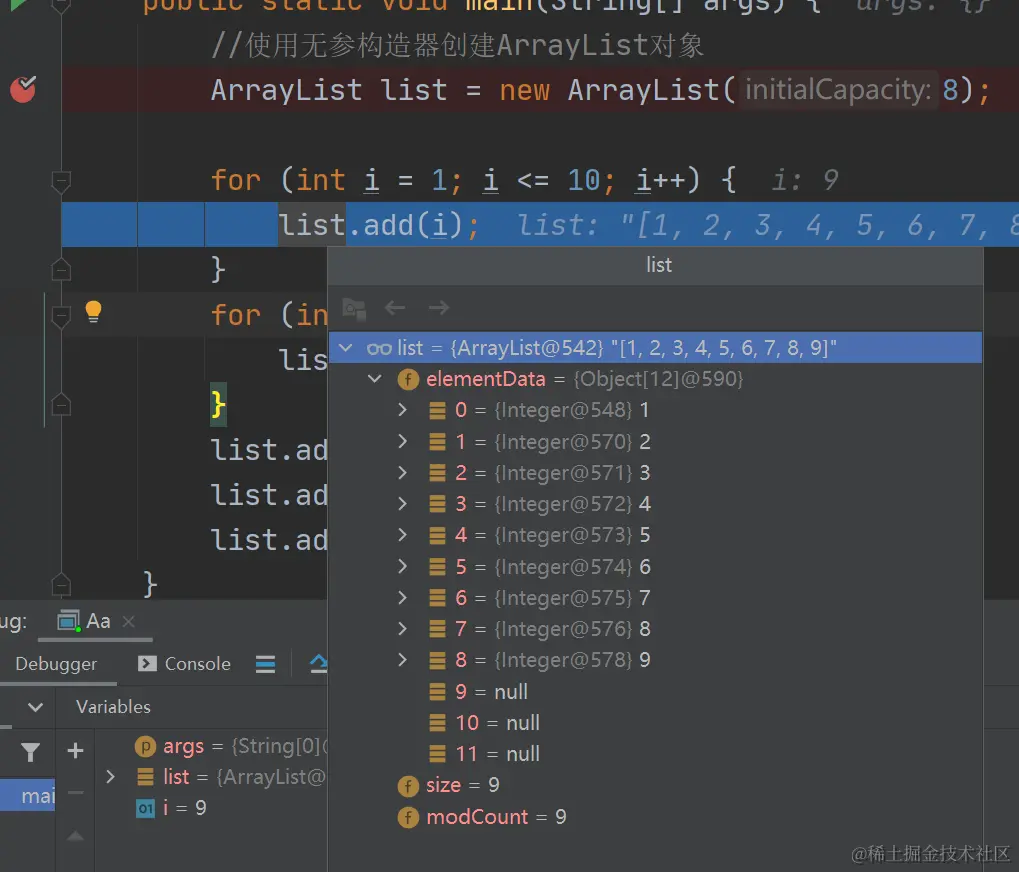Click the blue upward arrow debugger toolbar icon

click(318, 663)
